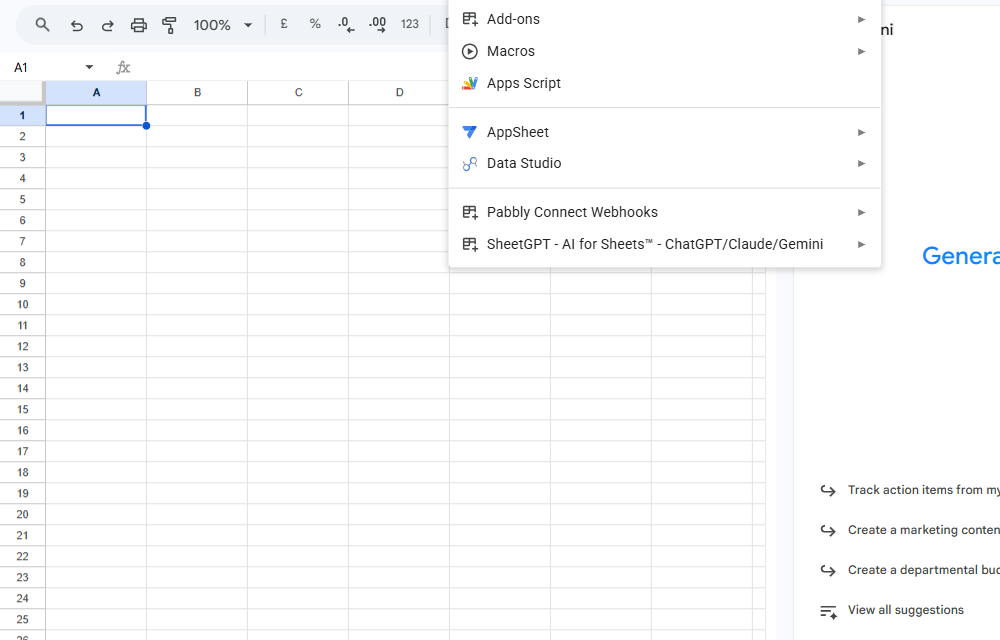
Task: Select column B header
Action: pyautogui.click(x=197, y=92)
